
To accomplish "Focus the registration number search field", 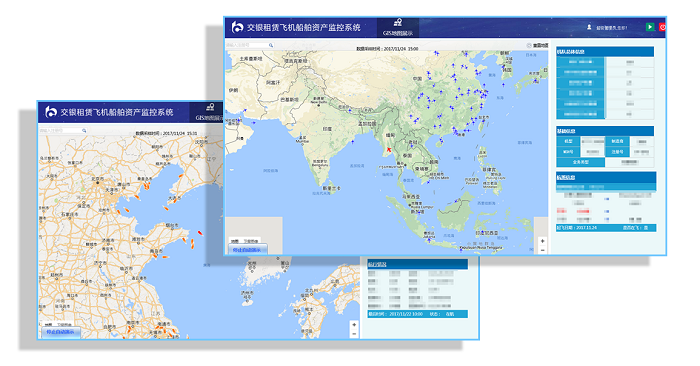I will click(x=247, y=45).
